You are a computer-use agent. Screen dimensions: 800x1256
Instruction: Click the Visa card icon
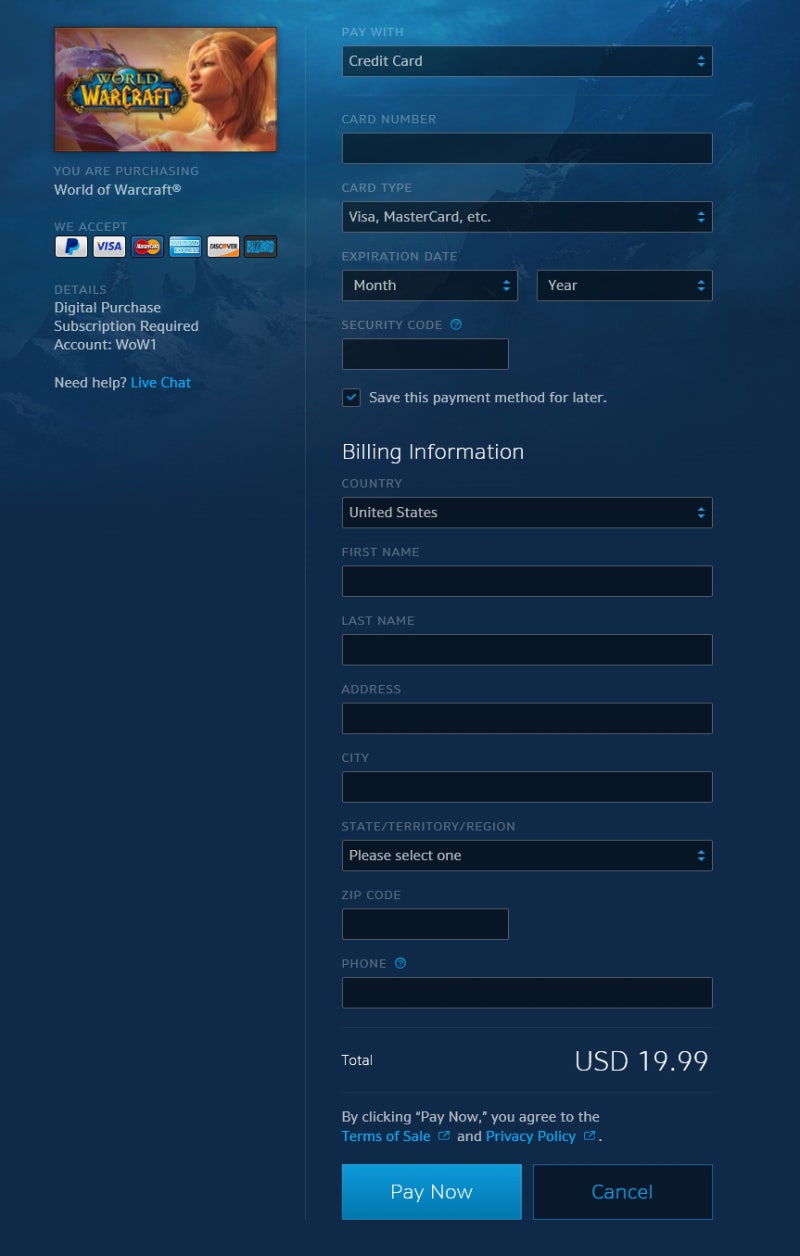point(109,247)
